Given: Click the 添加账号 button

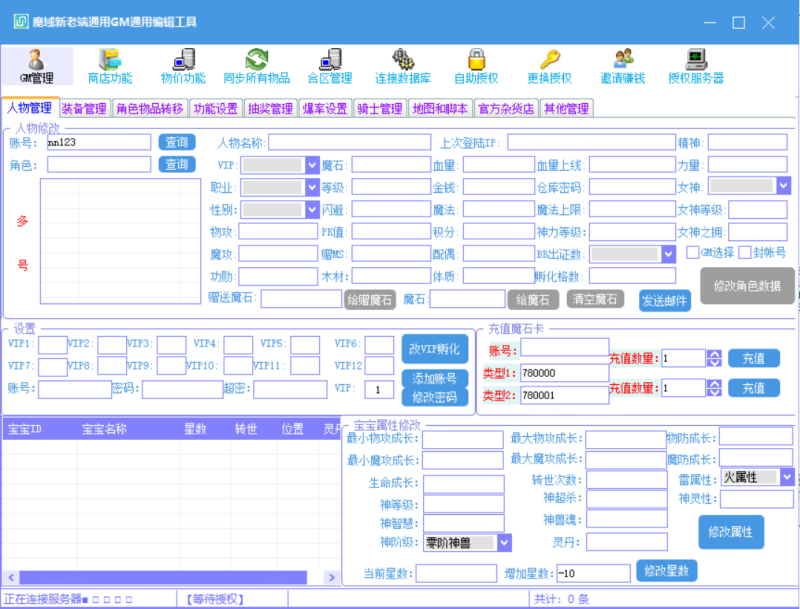Looking at the screenshot, I should pyautogui.click(x=435, y=378).
